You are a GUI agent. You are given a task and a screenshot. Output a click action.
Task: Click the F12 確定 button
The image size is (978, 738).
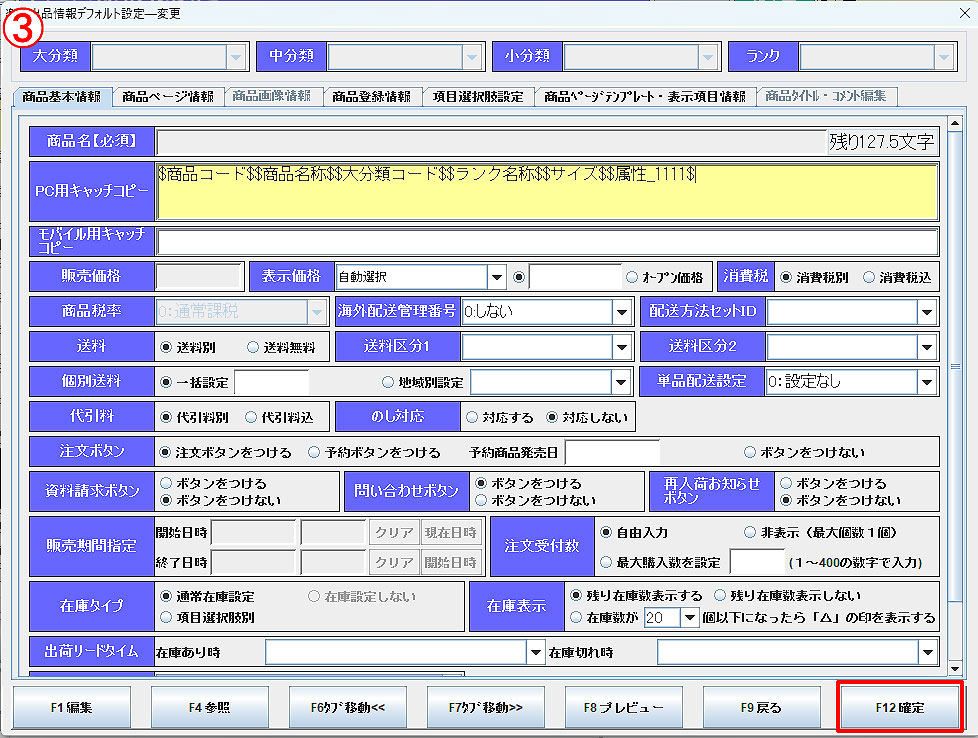click(x=899, y=707)
